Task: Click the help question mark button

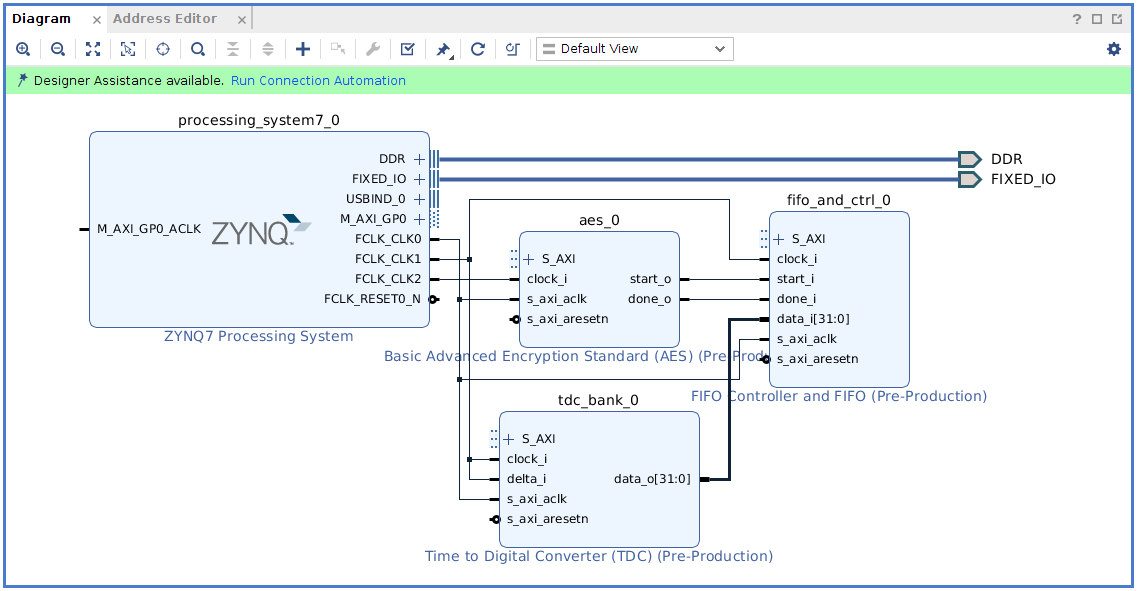Action: (x=1077, y=19)
